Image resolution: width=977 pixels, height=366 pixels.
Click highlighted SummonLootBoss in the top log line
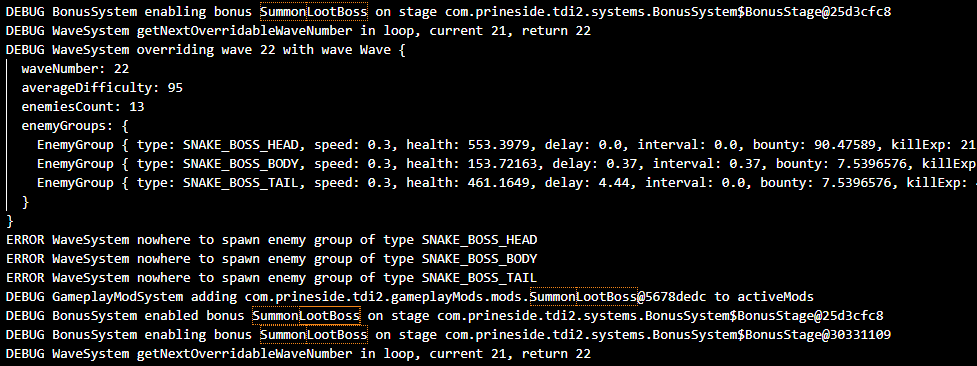click(x=314, y=11)
